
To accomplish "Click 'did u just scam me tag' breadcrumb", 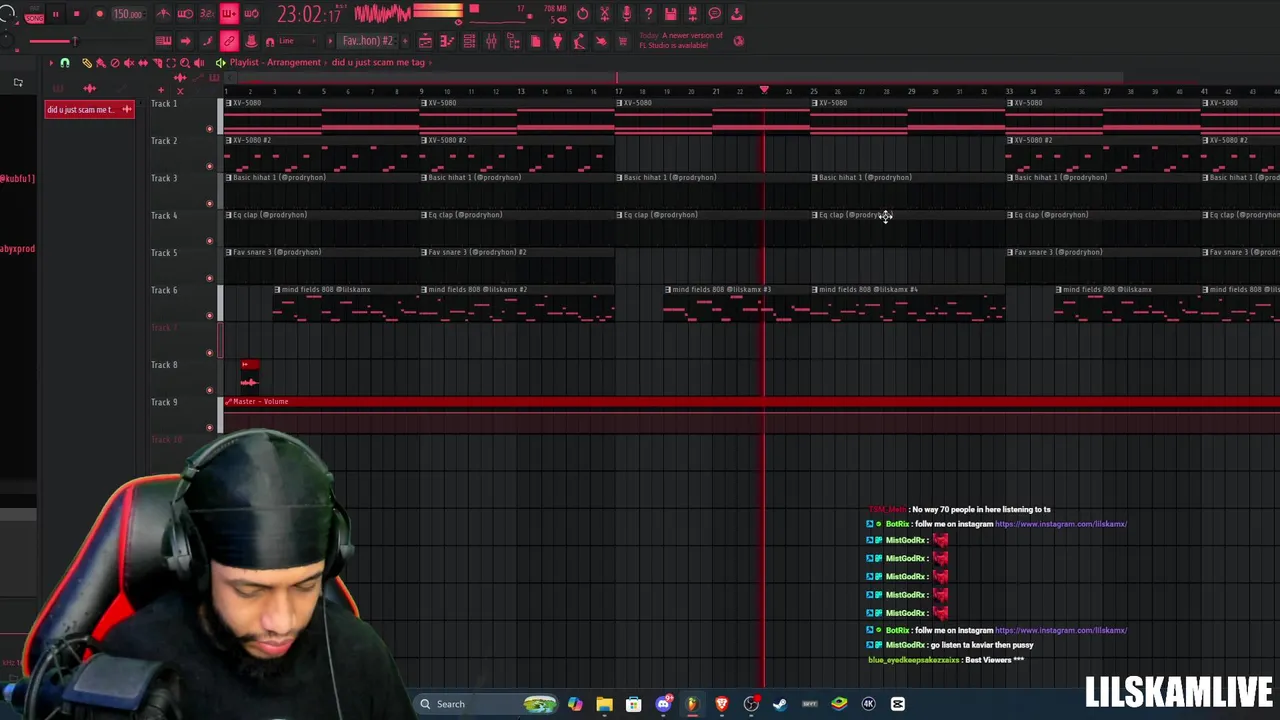I will click(378, 62).
